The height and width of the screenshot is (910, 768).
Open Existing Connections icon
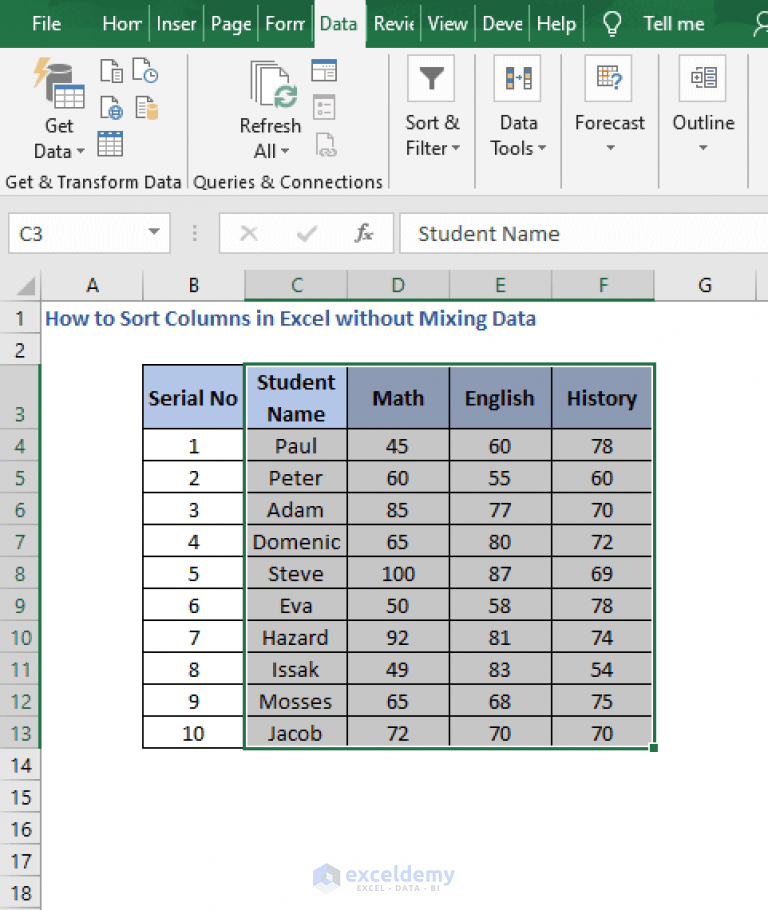[x=147, y=108]
